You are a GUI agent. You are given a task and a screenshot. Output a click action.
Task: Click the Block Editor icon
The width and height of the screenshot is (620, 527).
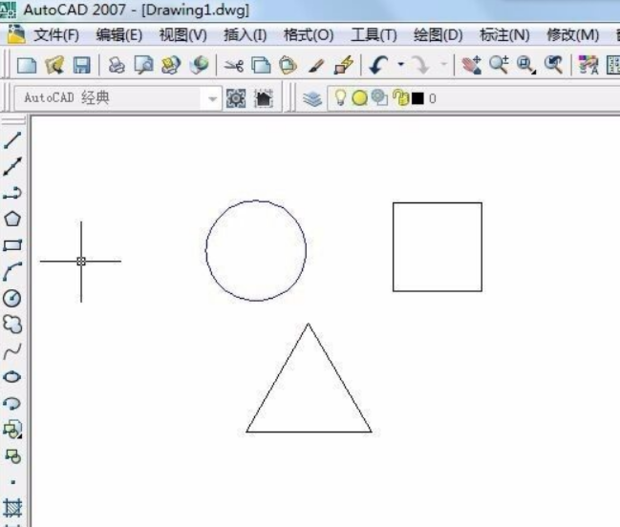point(344,65)
